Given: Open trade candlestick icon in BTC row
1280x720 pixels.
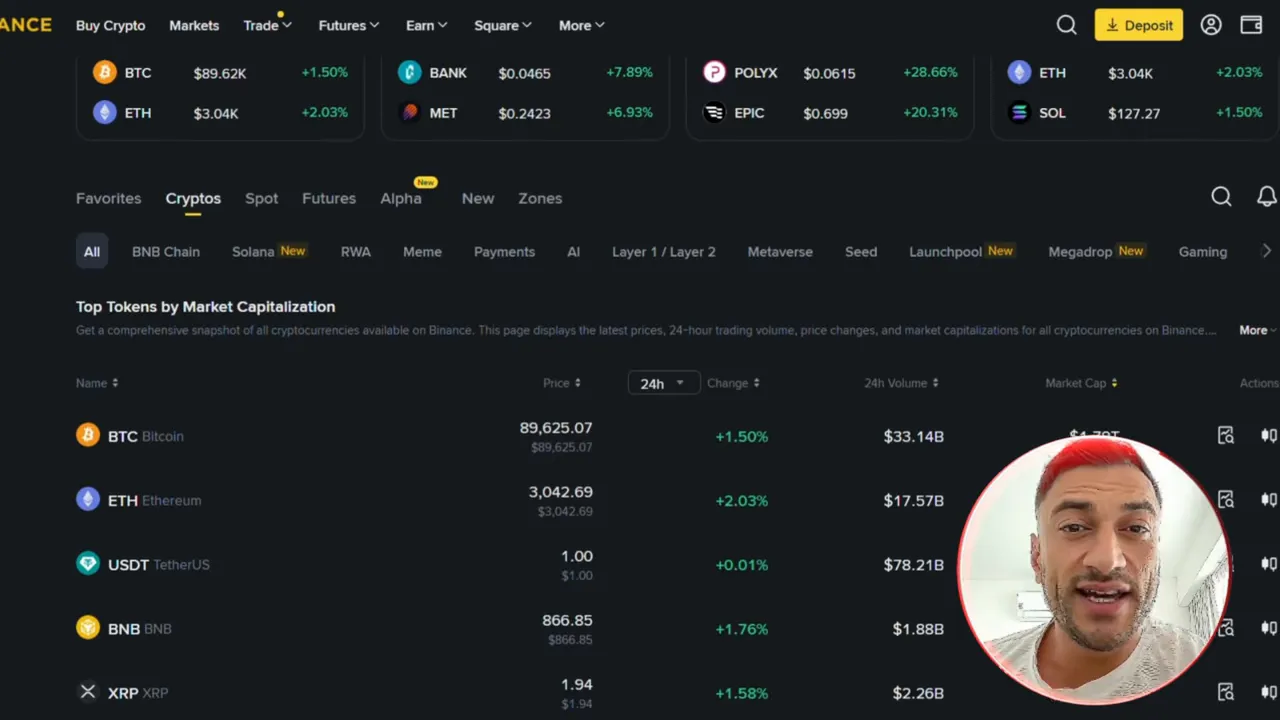Looking at the screenshot, I should [1269, 435].
